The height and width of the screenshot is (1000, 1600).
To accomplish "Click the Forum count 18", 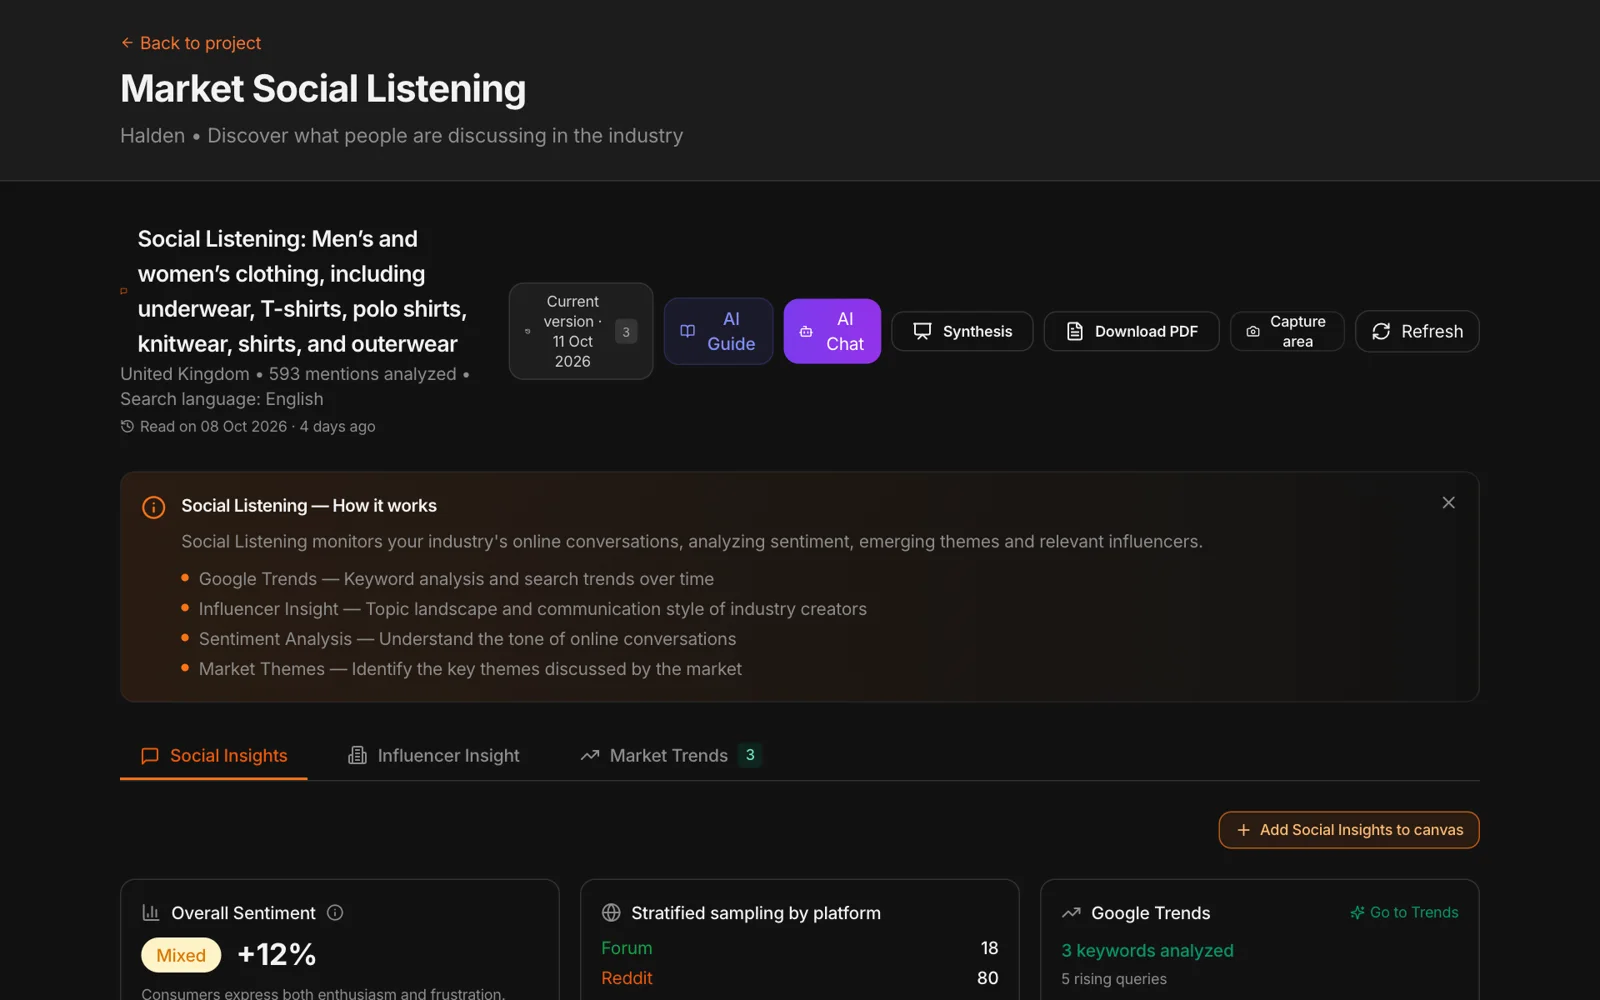I will click(989, 948).
